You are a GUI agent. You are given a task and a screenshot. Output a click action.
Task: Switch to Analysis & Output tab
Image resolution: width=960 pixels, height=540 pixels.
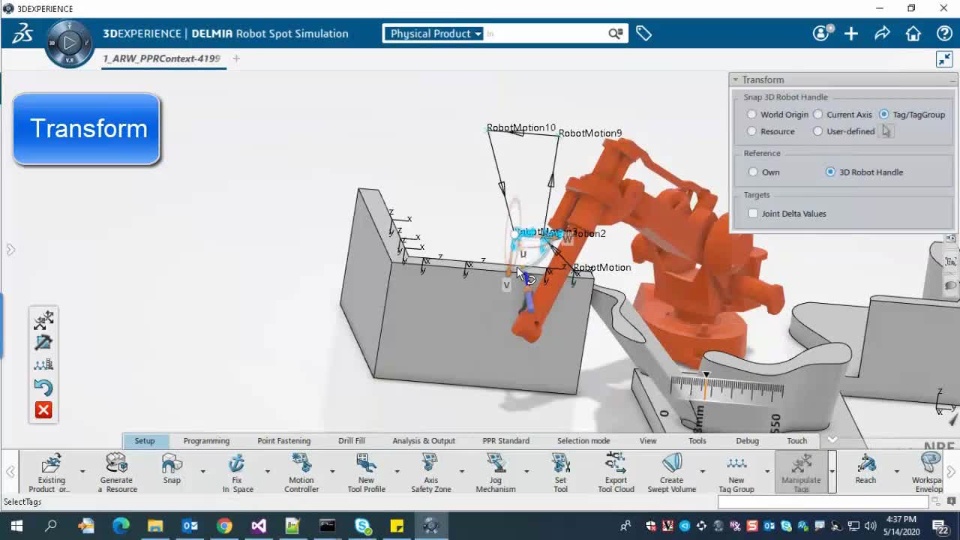424,441
